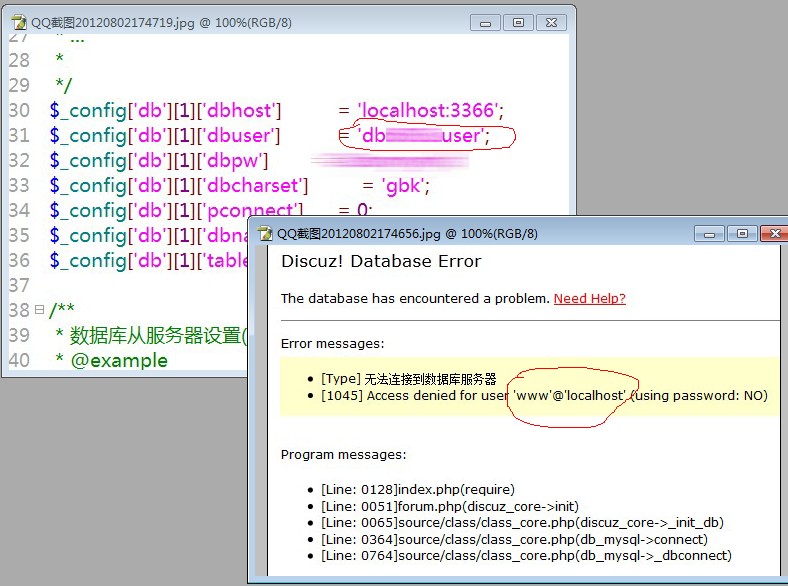This screenshot has height=586, width=788.
Task: Close the QQ截图20120802174656.jpg window
Action: pos(774,234)
